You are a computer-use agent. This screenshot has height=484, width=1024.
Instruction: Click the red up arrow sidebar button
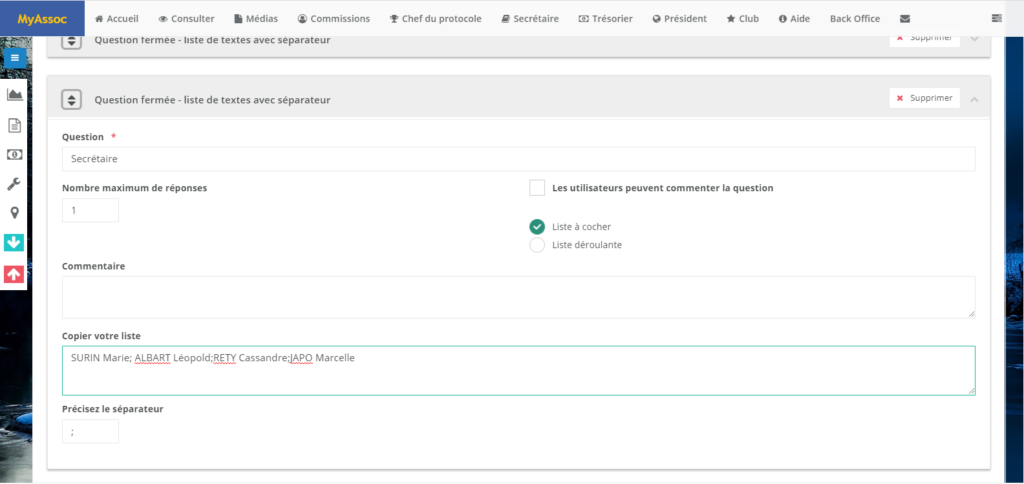pos(14,273)
